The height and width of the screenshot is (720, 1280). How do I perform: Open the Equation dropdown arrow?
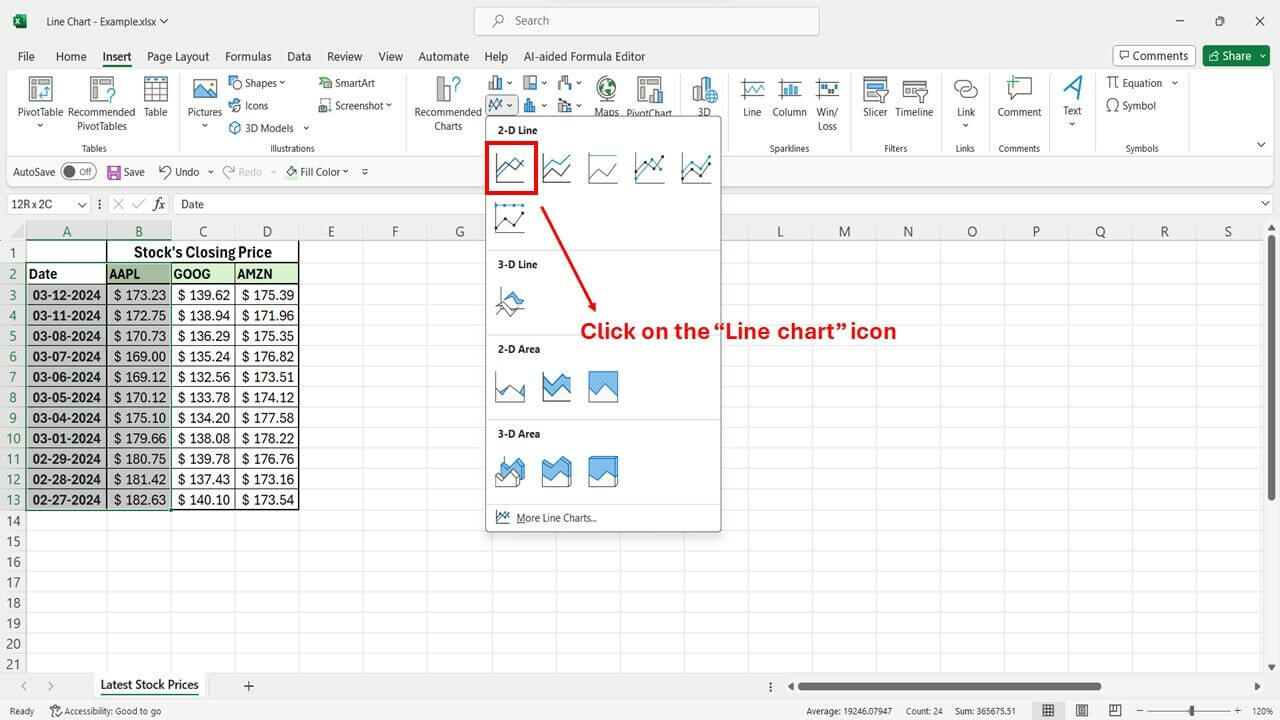[x=1174, y=83]
